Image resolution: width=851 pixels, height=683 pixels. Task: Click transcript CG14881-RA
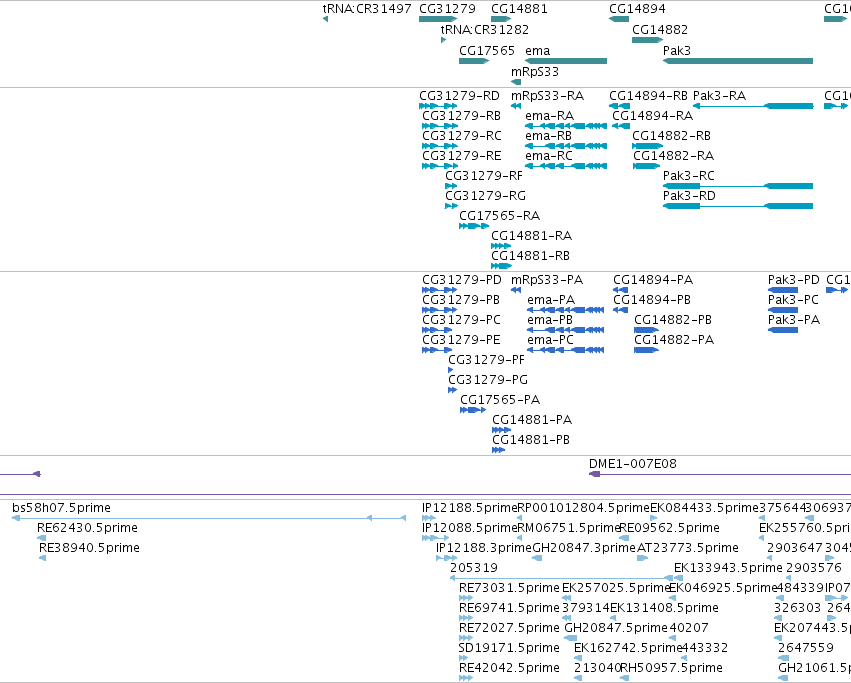pos(532,236)
